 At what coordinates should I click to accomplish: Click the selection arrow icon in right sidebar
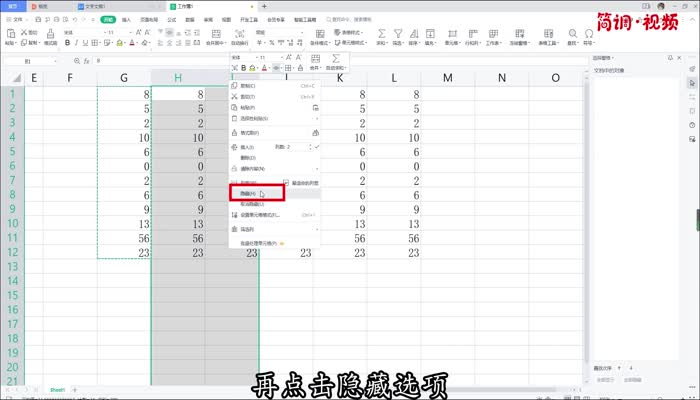point(692,84)
